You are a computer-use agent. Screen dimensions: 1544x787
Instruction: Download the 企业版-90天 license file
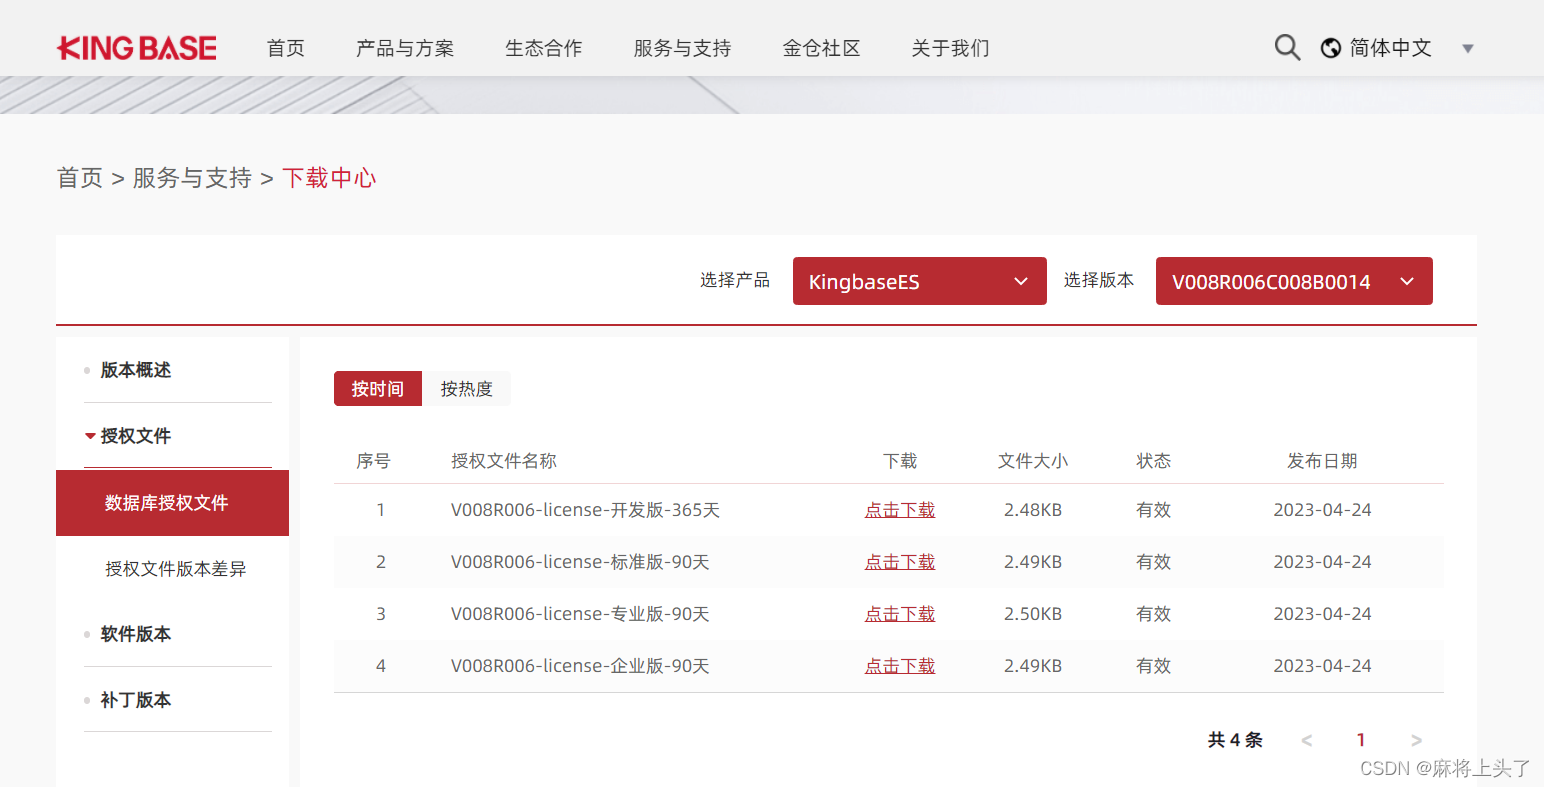pyautogui.click(x=899, y=665)
